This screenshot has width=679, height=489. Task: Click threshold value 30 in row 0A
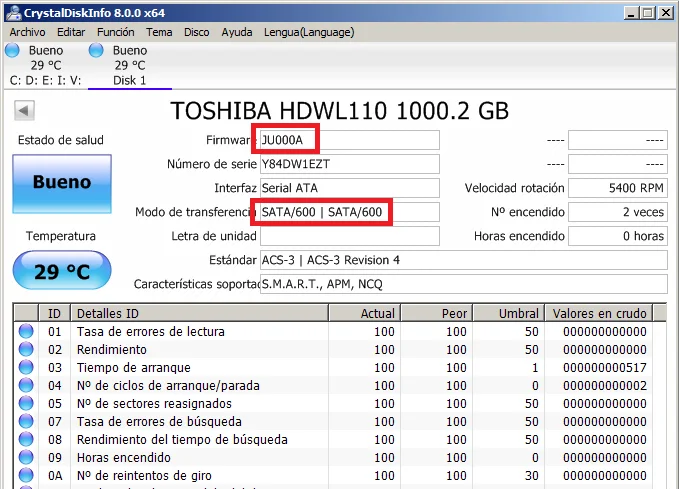531,476
